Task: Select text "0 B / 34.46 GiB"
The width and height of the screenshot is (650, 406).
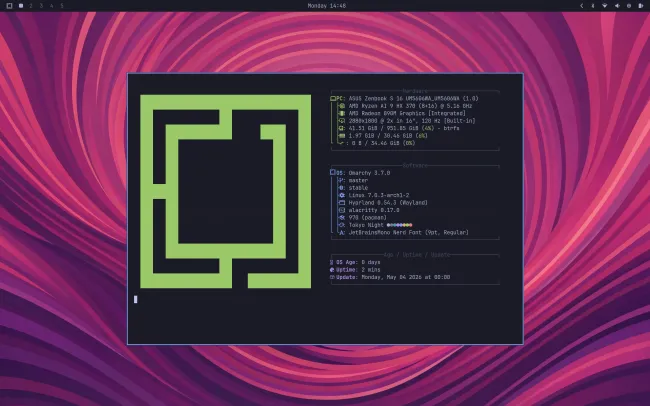Action: 375,143
